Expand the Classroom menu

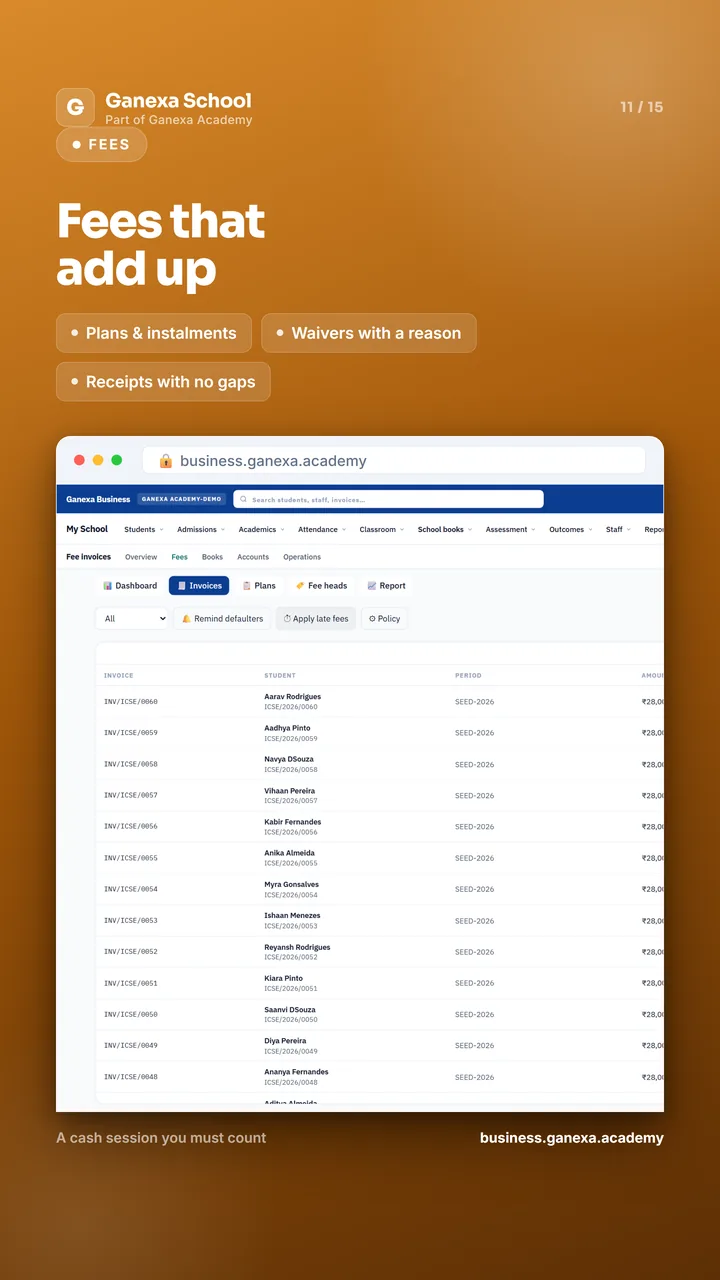pyautogui.click(x=382, y=529)
